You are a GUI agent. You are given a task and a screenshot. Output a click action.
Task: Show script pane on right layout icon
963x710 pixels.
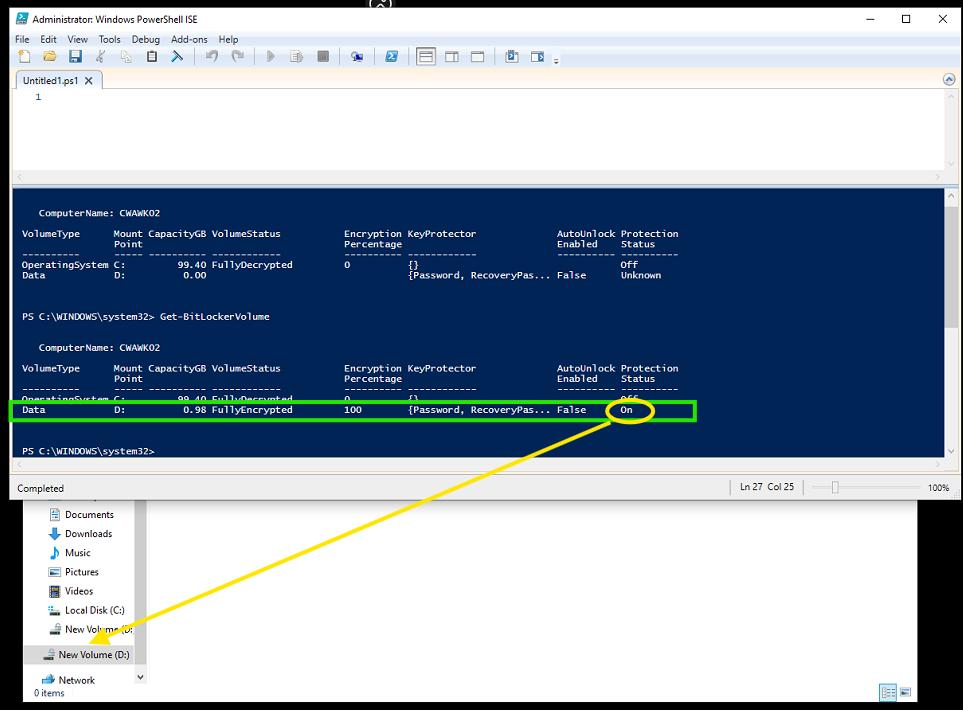click(452, 57)
